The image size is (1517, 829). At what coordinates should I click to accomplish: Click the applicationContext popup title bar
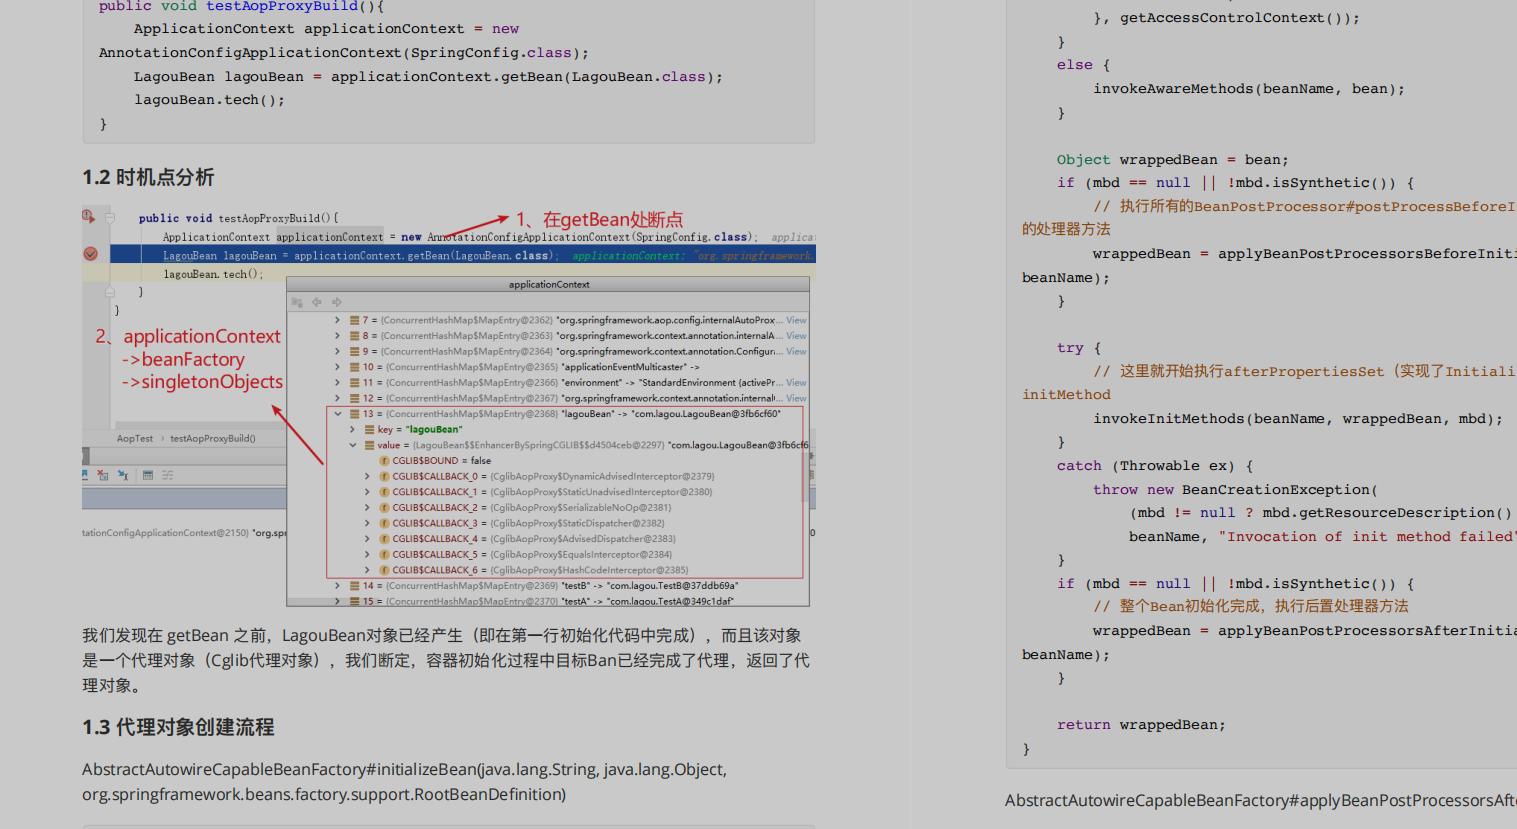point(548,284)
